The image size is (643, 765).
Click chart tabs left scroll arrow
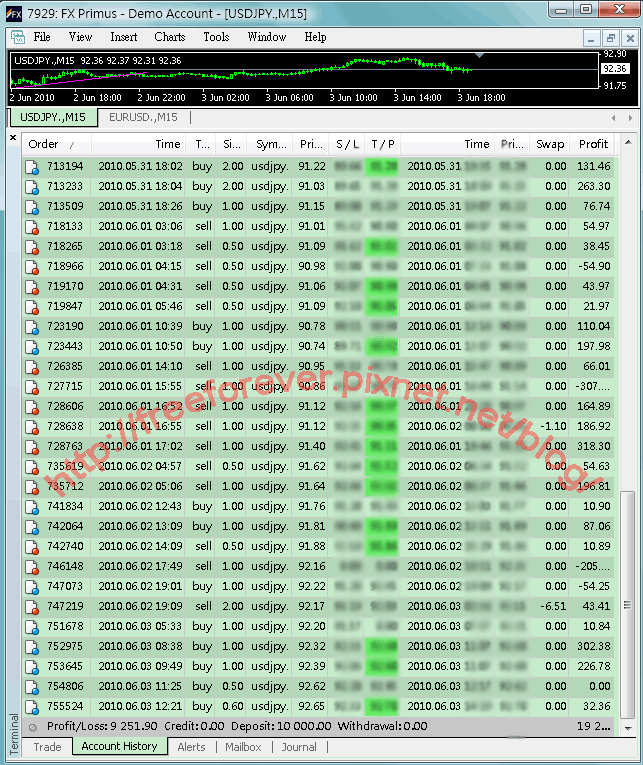point(613,118)
